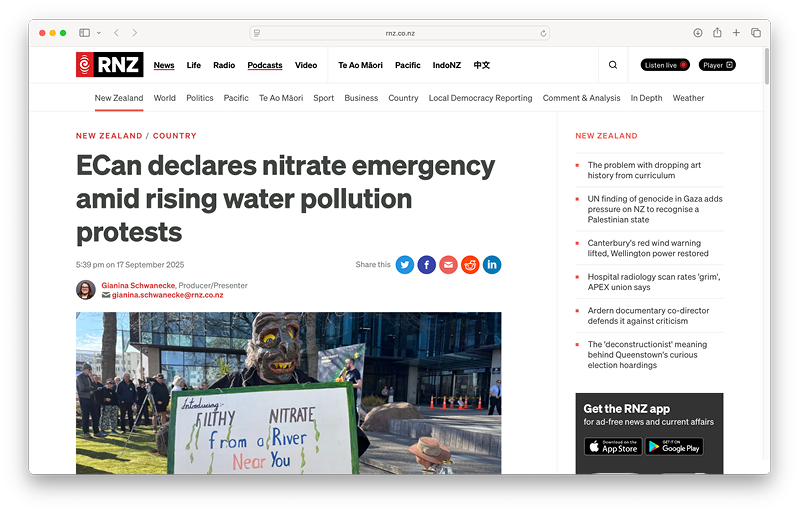Click the Download on App Store badge

click(613, 447)
